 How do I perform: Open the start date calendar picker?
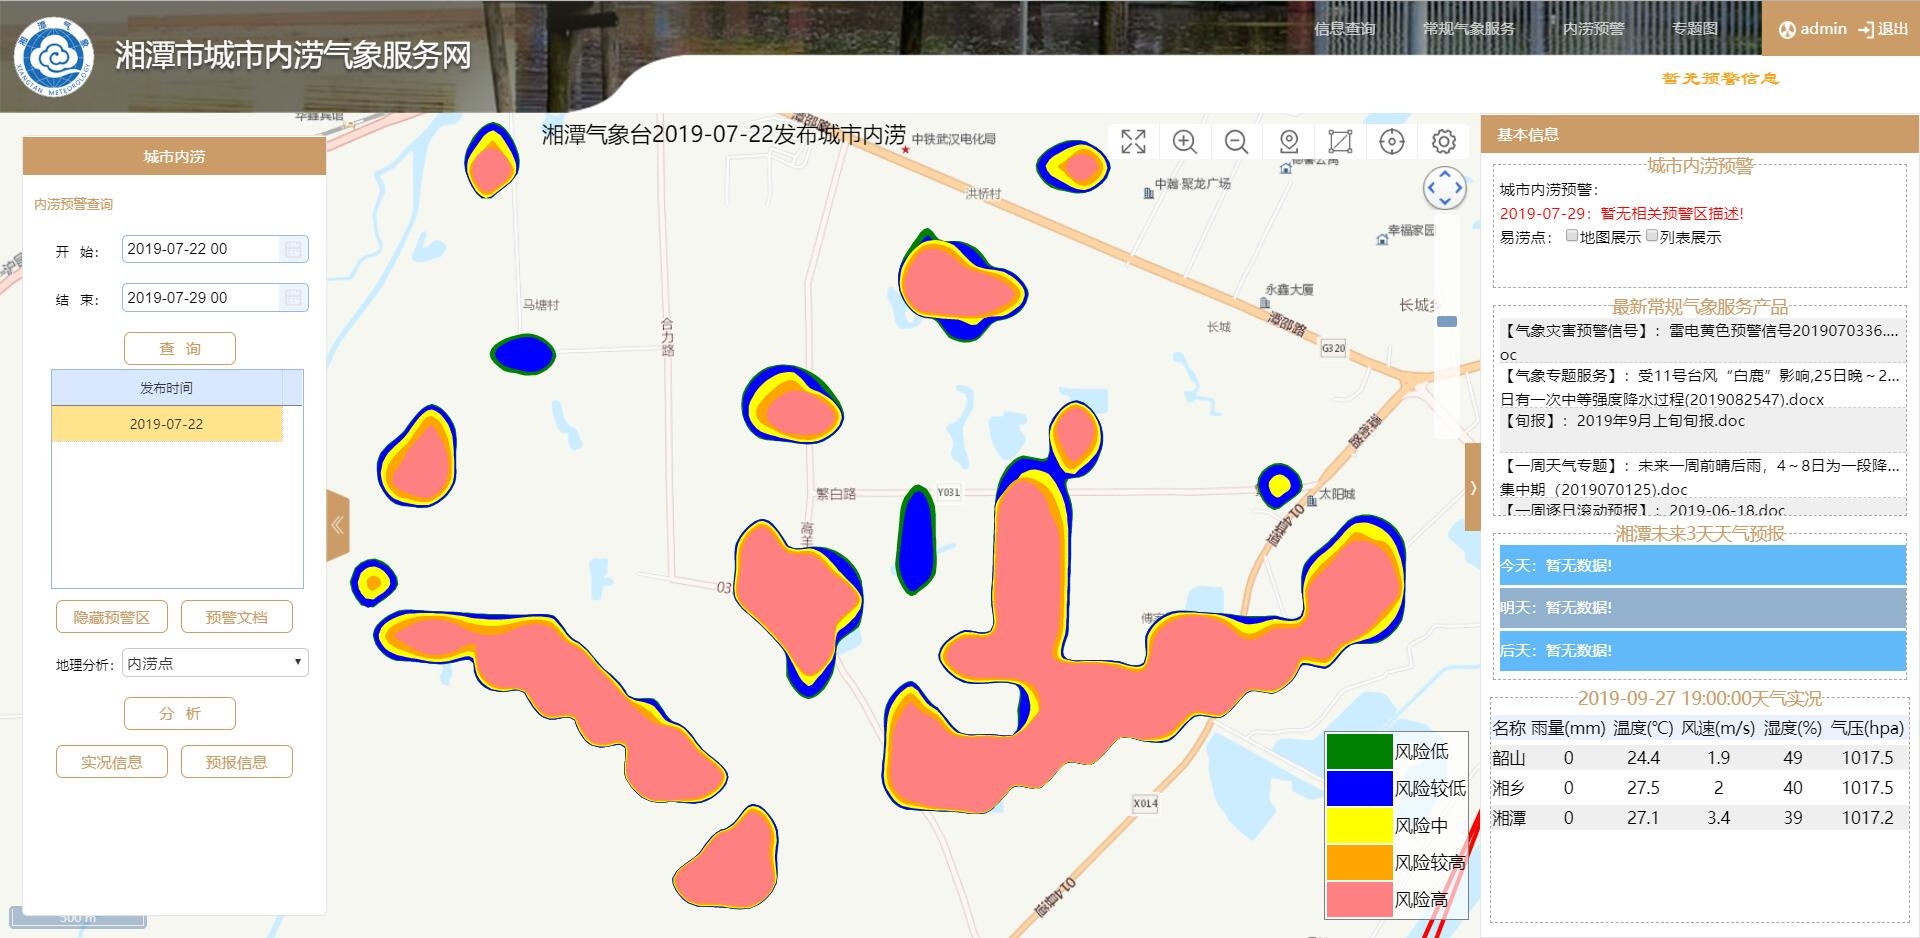click(x=294, y=249)
